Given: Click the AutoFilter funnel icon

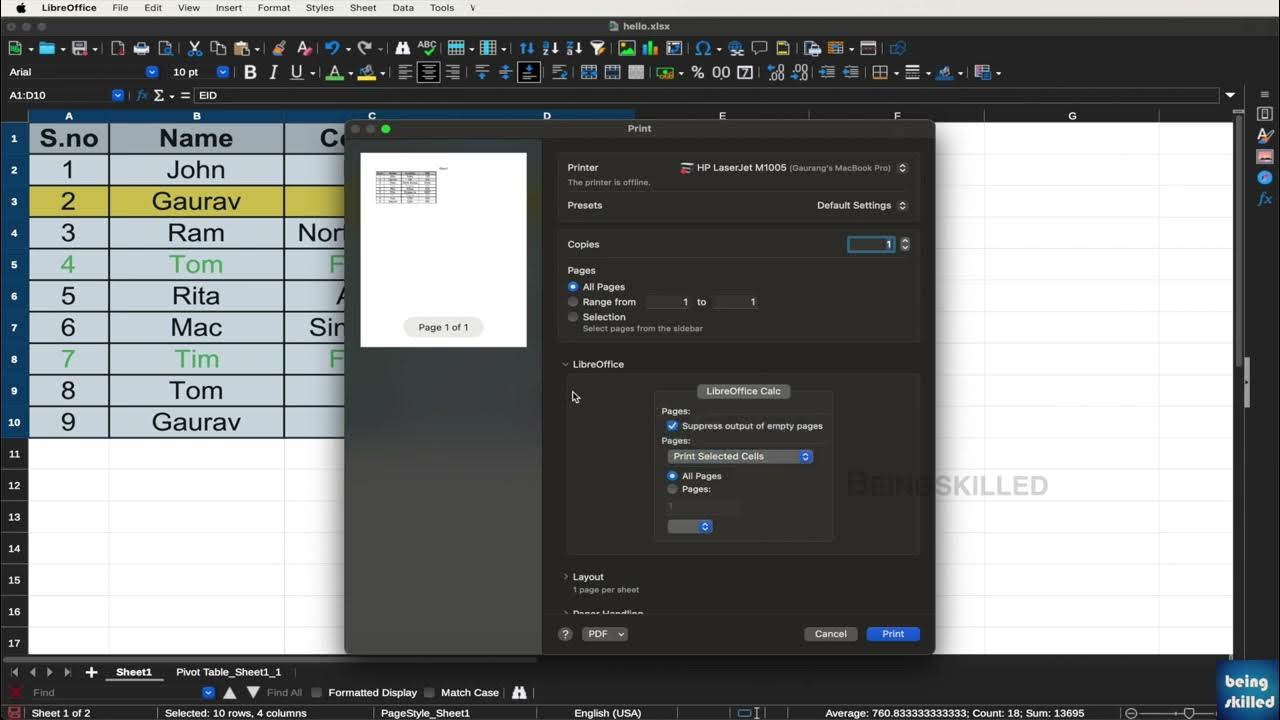Looking at the screenshot, I should point(598,48).
